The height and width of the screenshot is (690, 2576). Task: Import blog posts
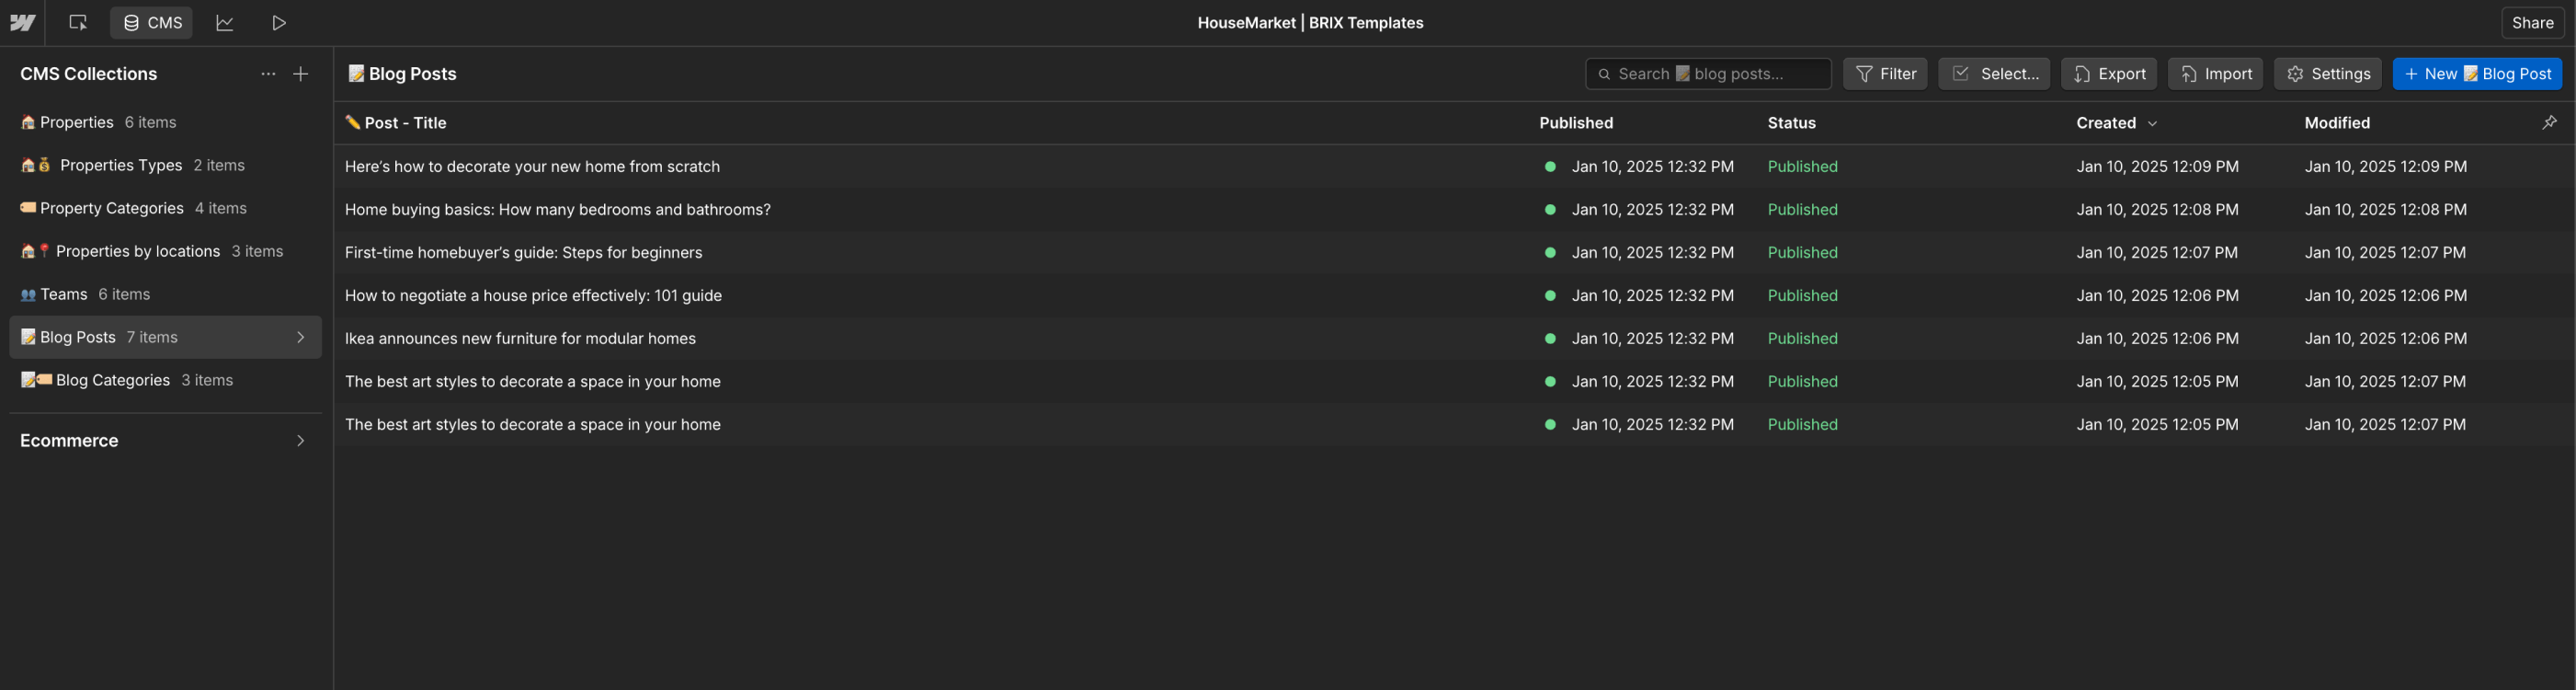click(2215, 74)
